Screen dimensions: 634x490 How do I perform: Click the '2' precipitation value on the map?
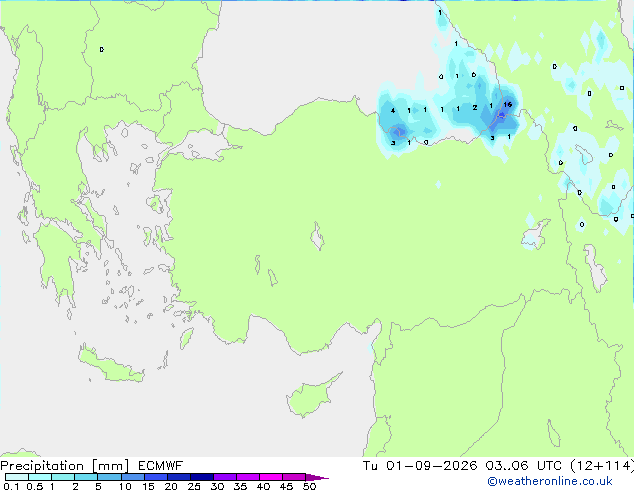tap(475, 108)
